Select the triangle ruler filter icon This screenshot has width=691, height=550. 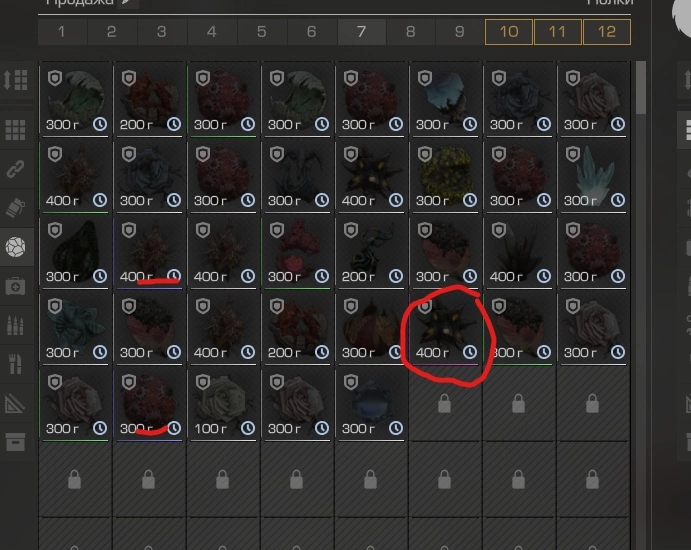click(x=15, y=403)
